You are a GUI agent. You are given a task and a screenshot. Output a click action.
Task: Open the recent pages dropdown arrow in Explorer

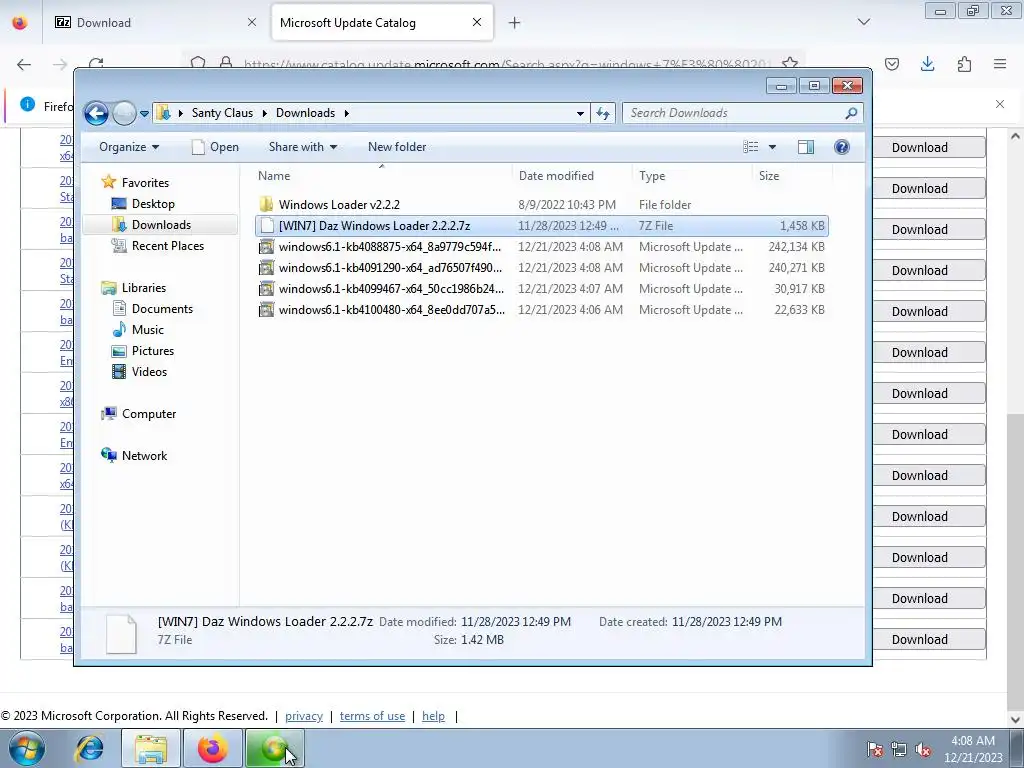coord(144,114)
